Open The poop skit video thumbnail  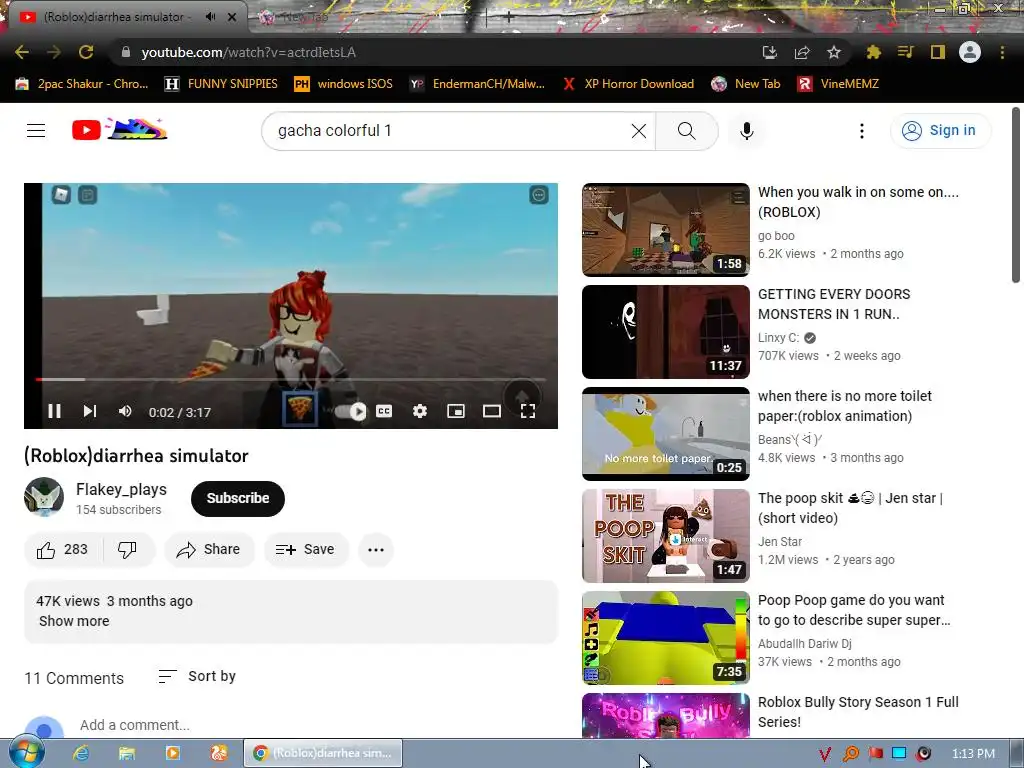tap(665, 536)
